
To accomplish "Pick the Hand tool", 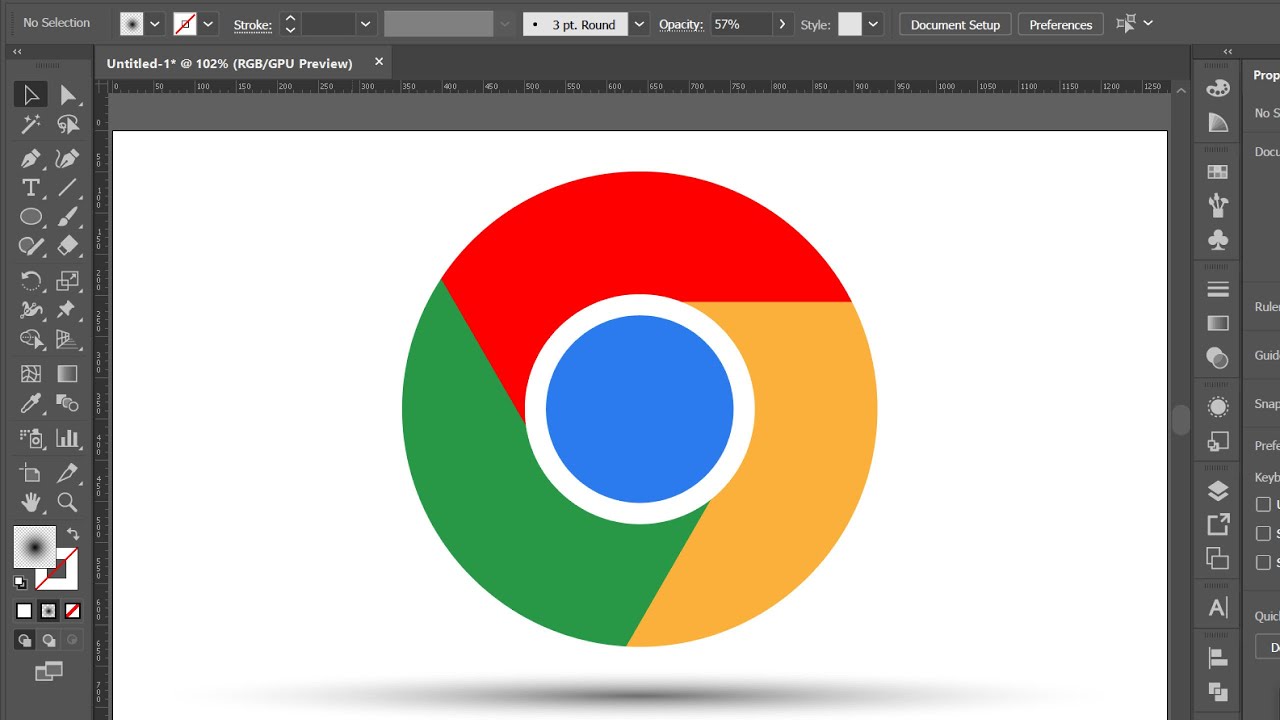I will pos(31,502).
